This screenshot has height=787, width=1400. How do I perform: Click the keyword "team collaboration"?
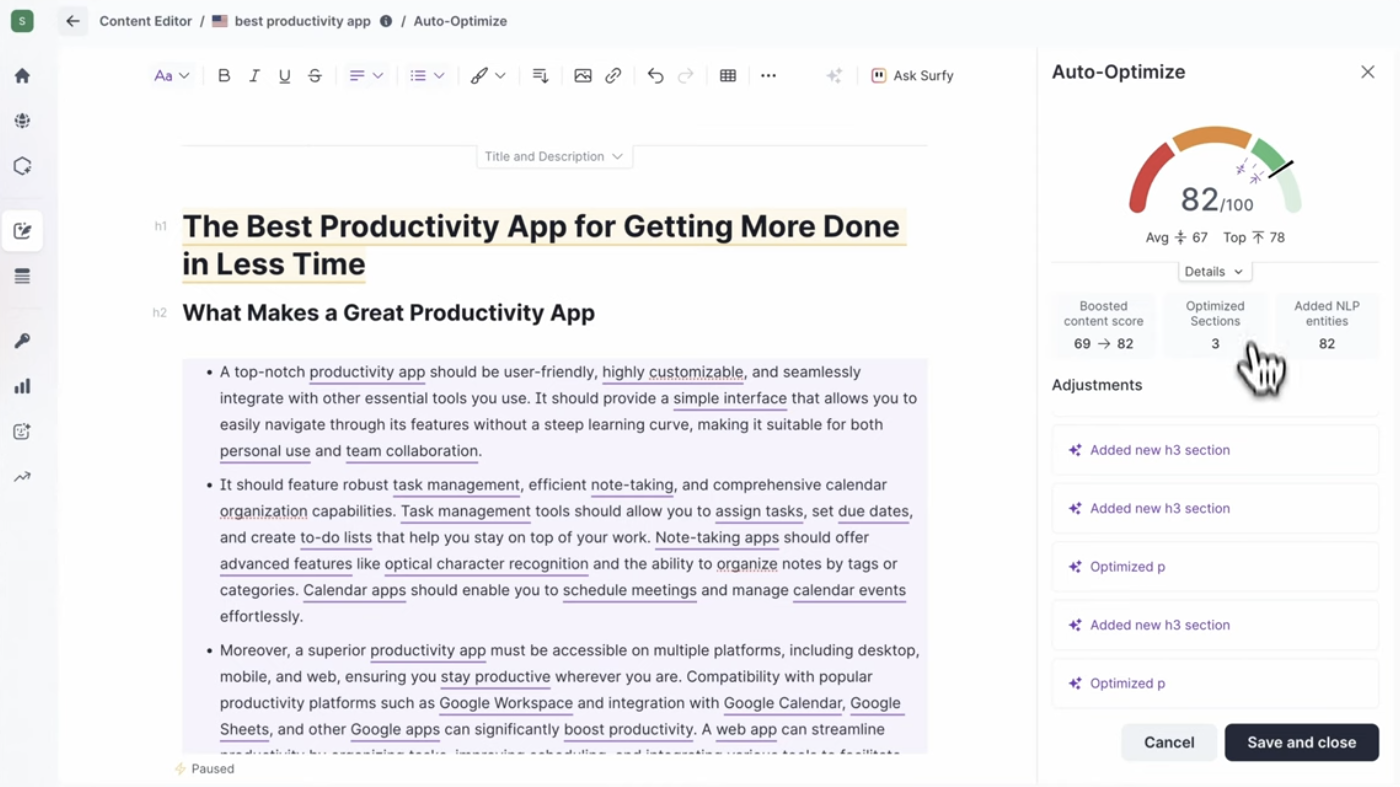[x=412, y=451]
